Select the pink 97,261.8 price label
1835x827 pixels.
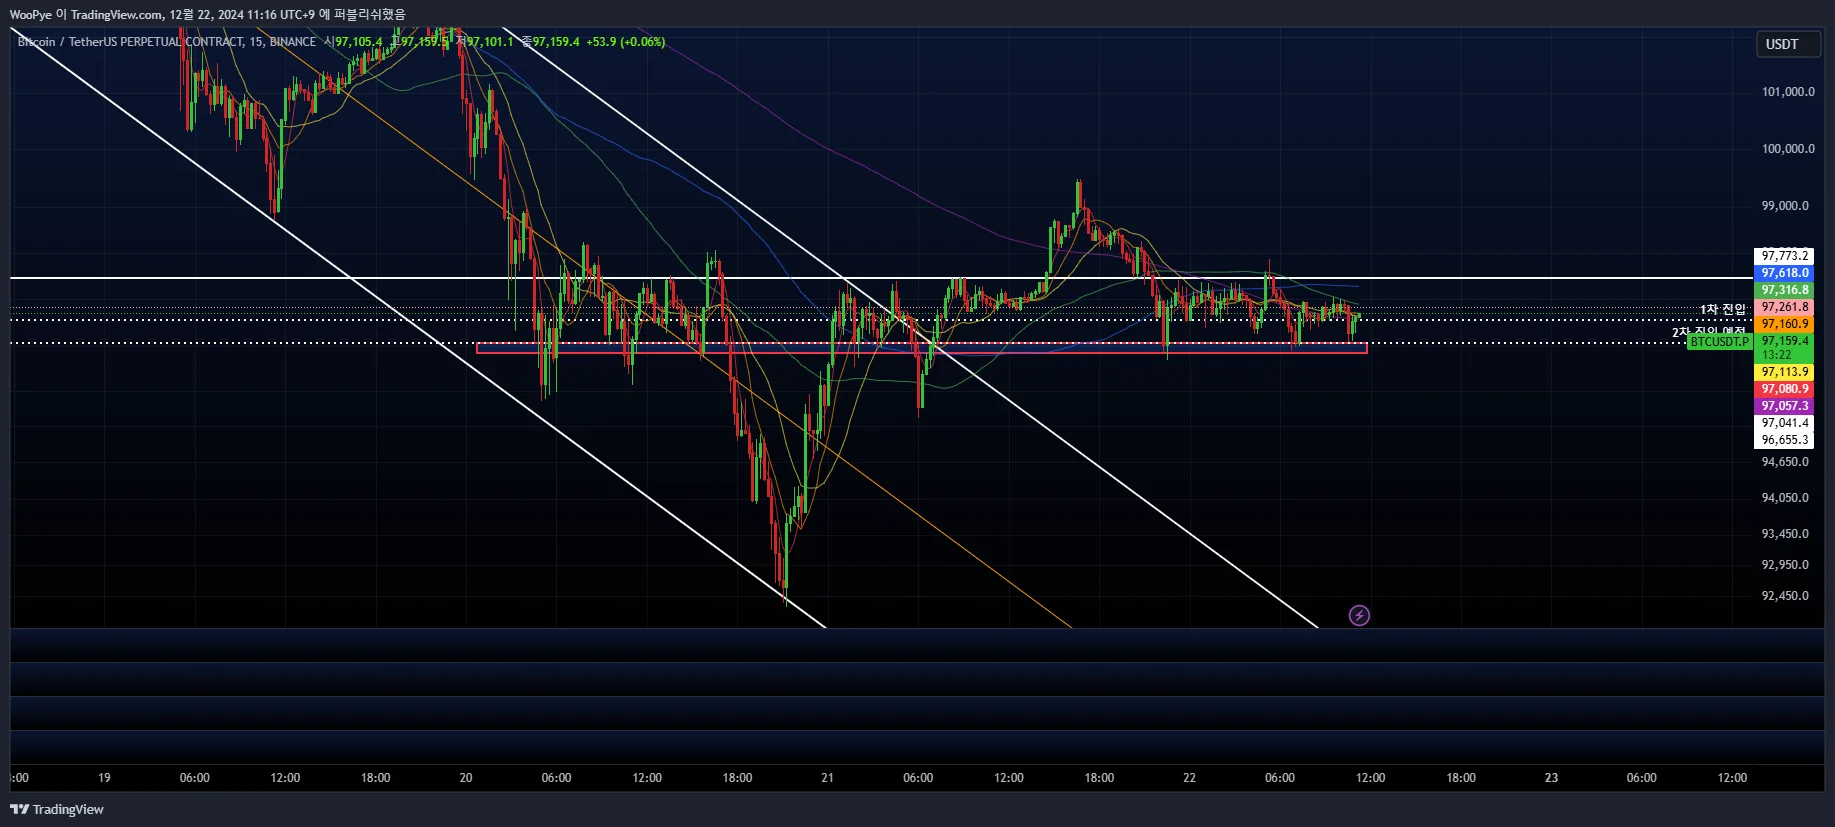pyautogui.click(x=1784, y=307)
